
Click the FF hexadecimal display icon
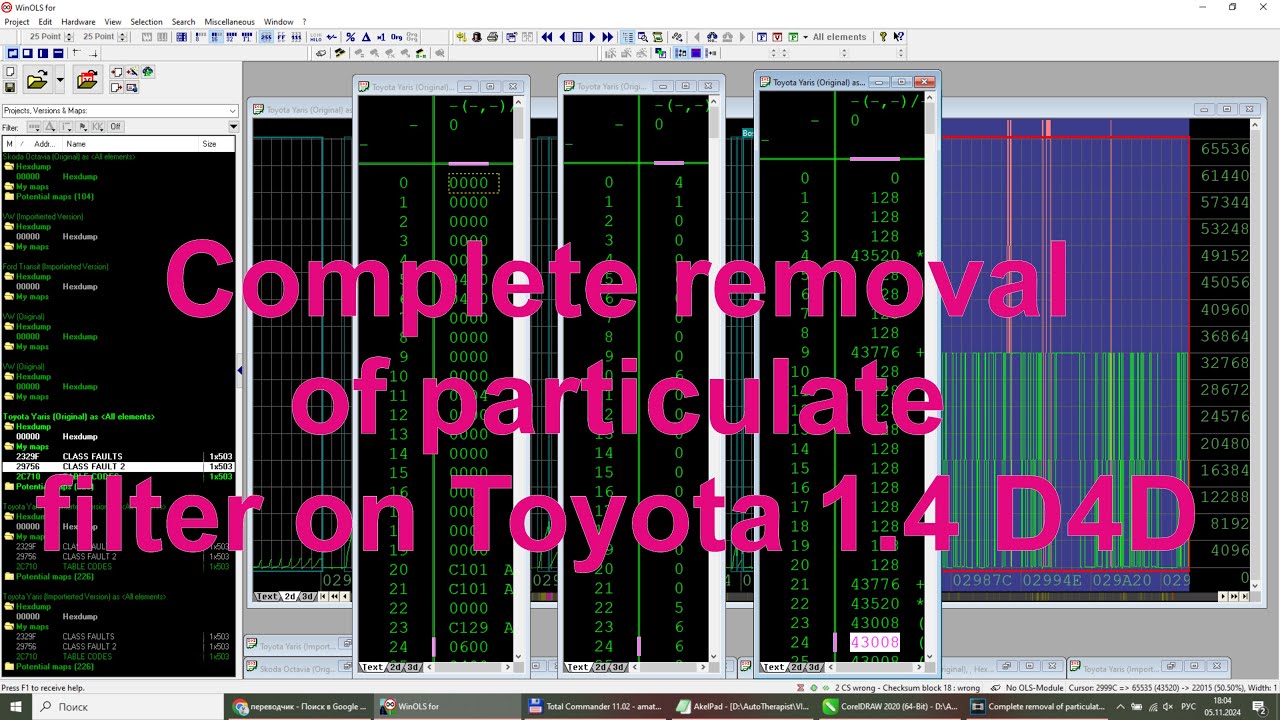tap(282, 37)
